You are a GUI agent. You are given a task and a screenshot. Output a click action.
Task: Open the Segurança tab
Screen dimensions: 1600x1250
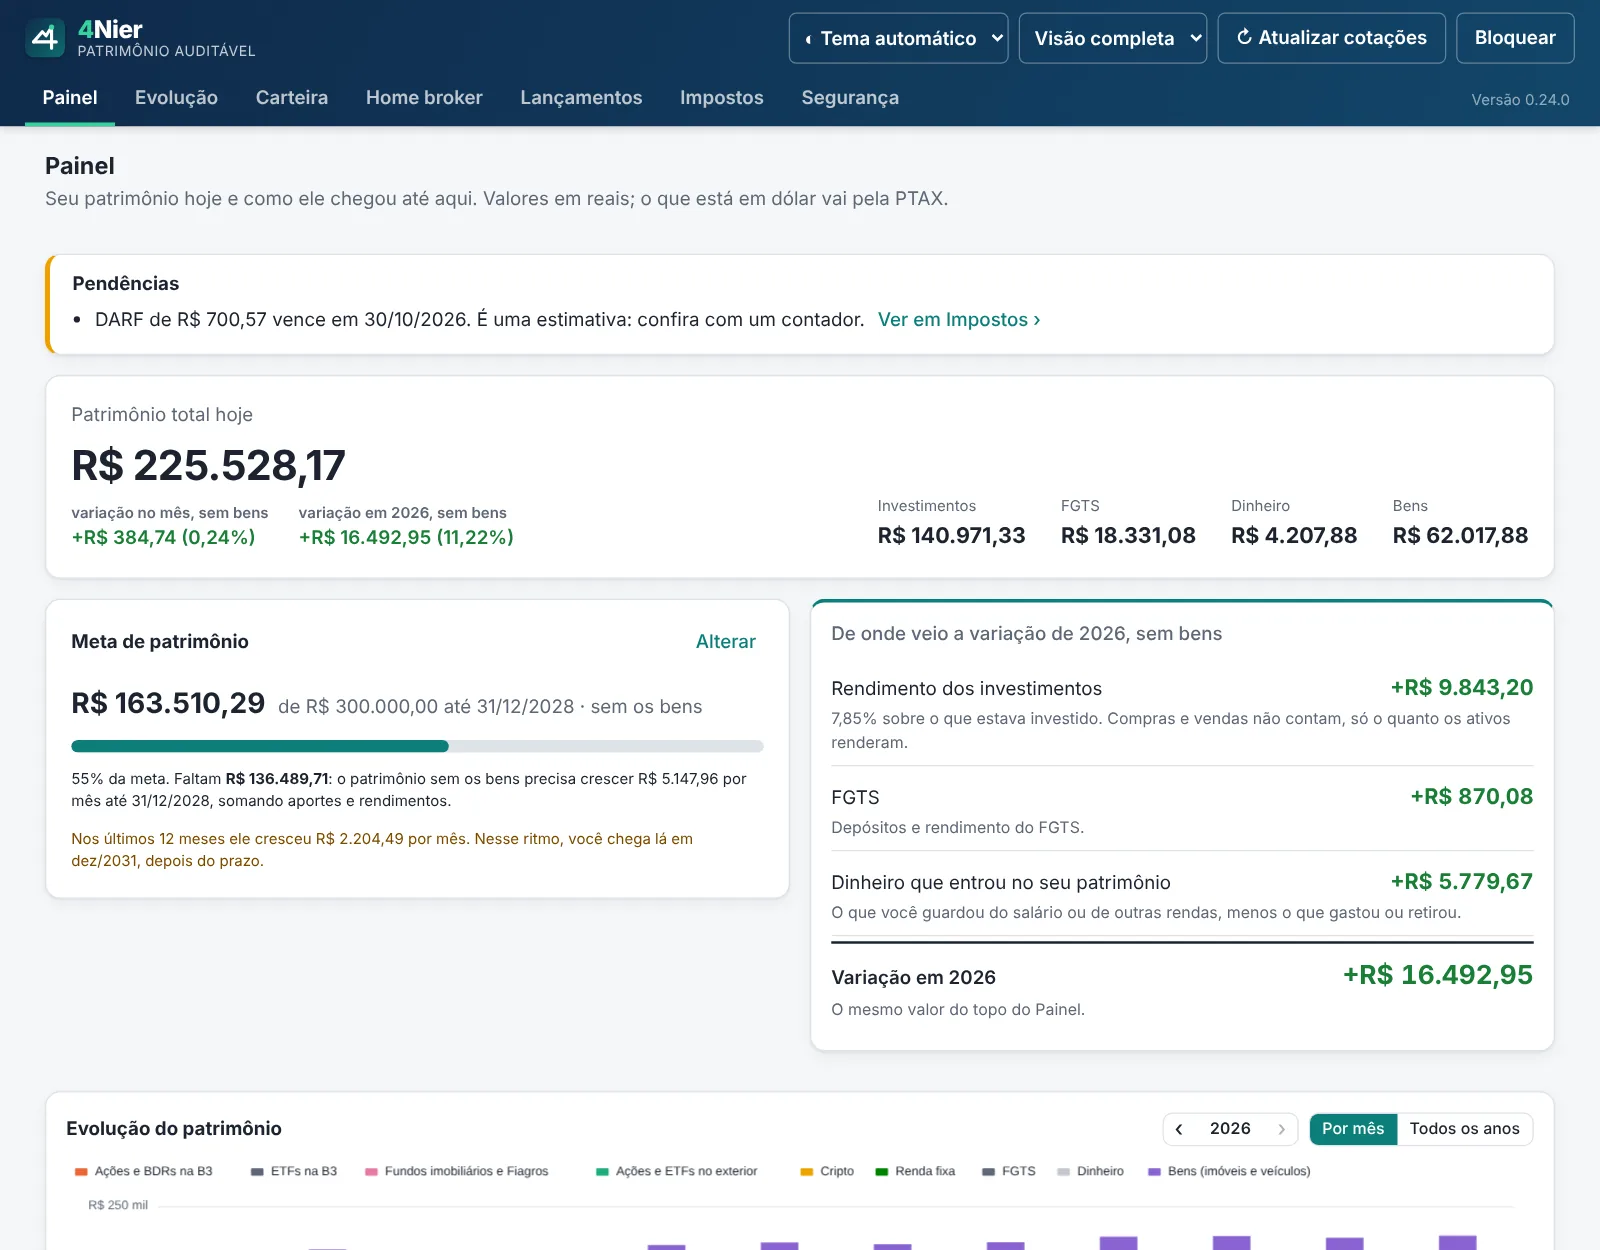850,98
